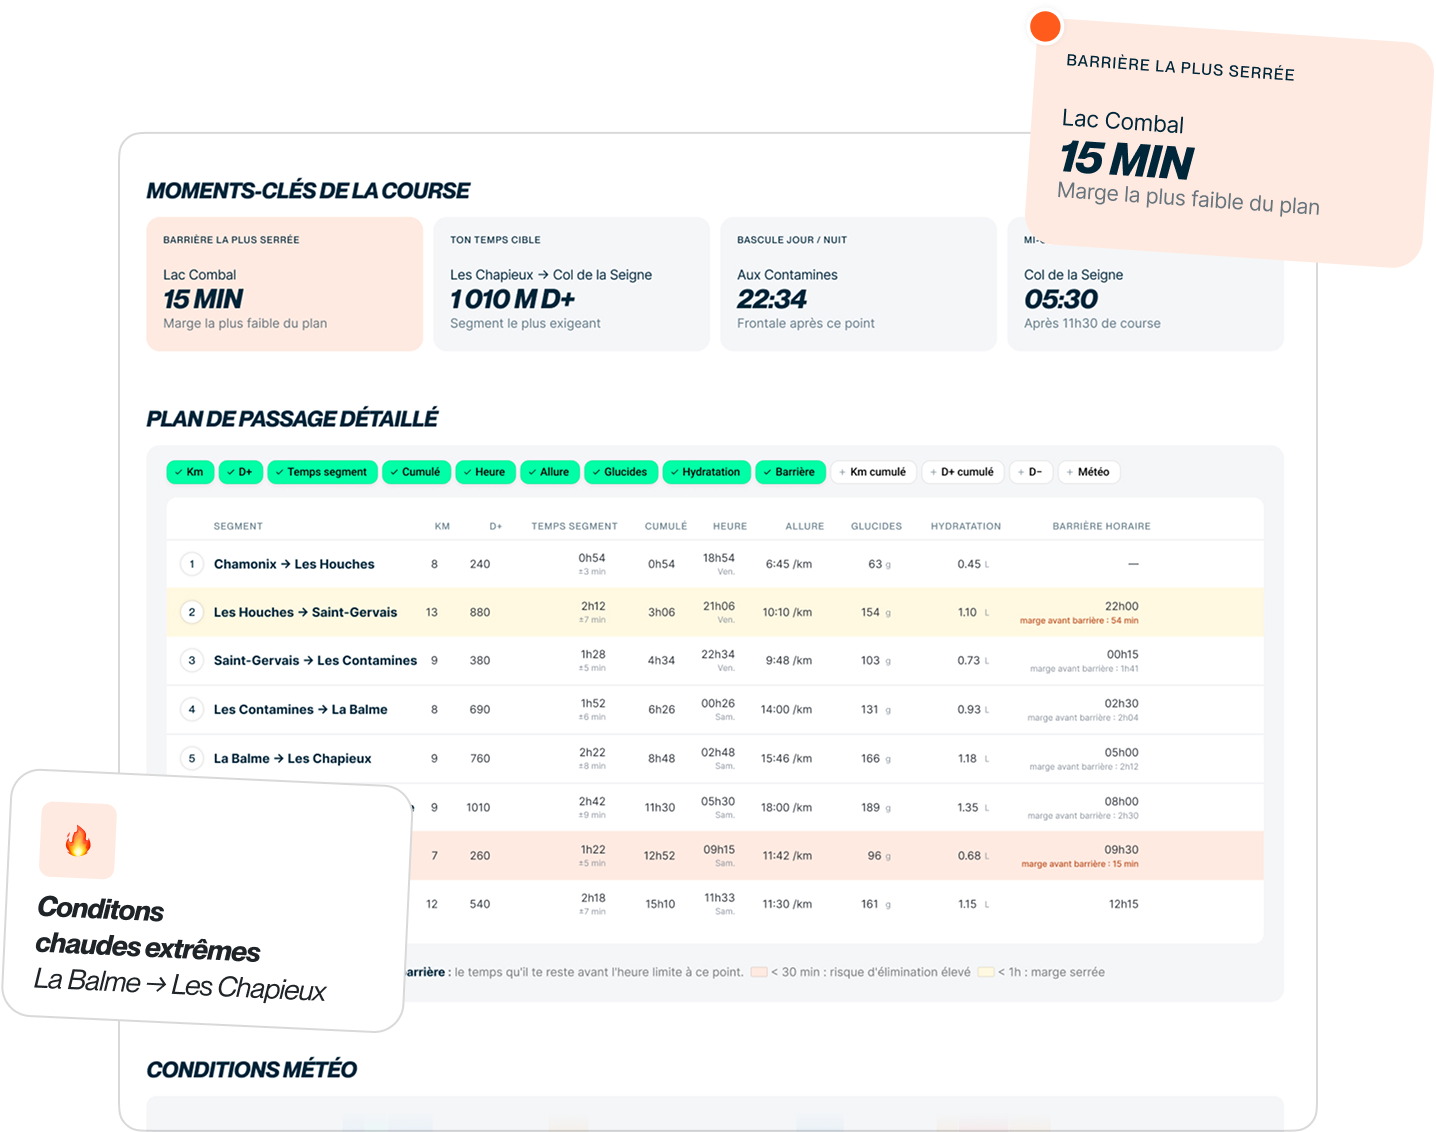Click the row number 3 badge
This screenshot has width=1436, height=1132.
pos(192,660)
